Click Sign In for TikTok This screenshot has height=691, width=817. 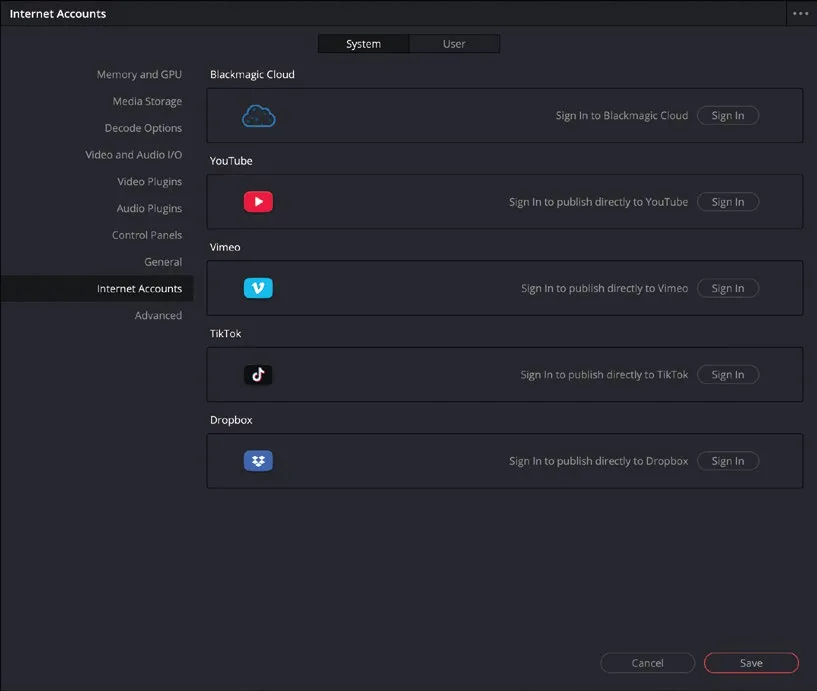pos(727,375)
